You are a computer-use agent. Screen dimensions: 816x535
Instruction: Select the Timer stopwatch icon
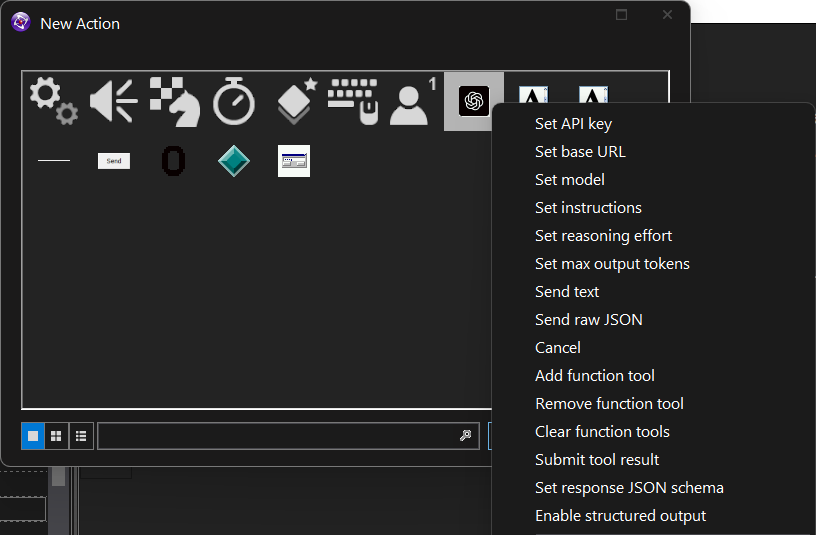pyautogui.click(x=234, y=101)
